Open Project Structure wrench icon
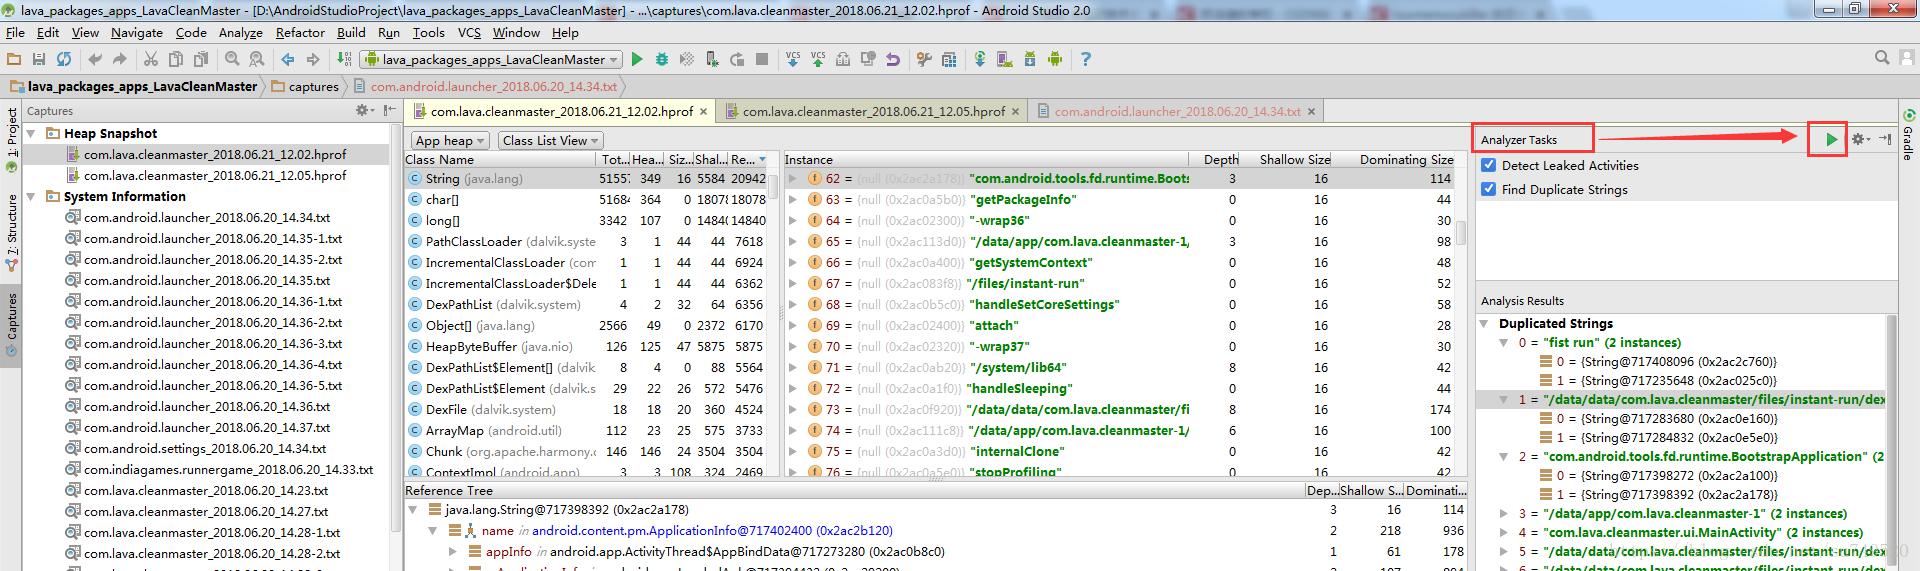The height and width of the screenshot is (571, 1920). coord(924,59)
